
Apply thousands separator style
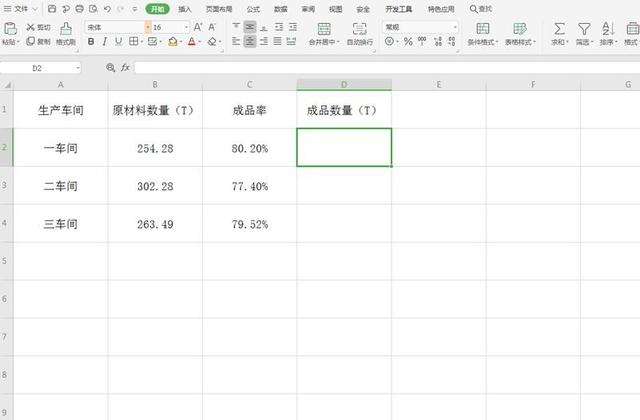(x=422, y=41)
